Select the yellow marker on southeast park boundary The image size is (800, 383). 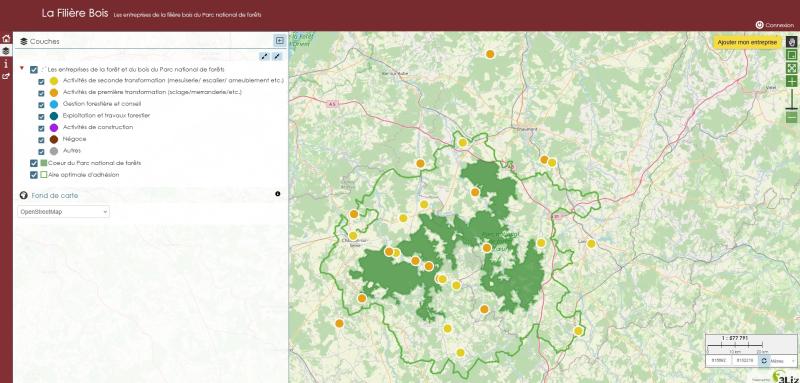[578, 331]
